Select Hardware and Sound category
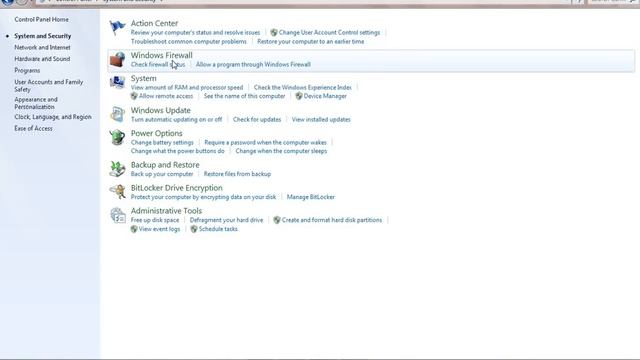 click(42, 59)
